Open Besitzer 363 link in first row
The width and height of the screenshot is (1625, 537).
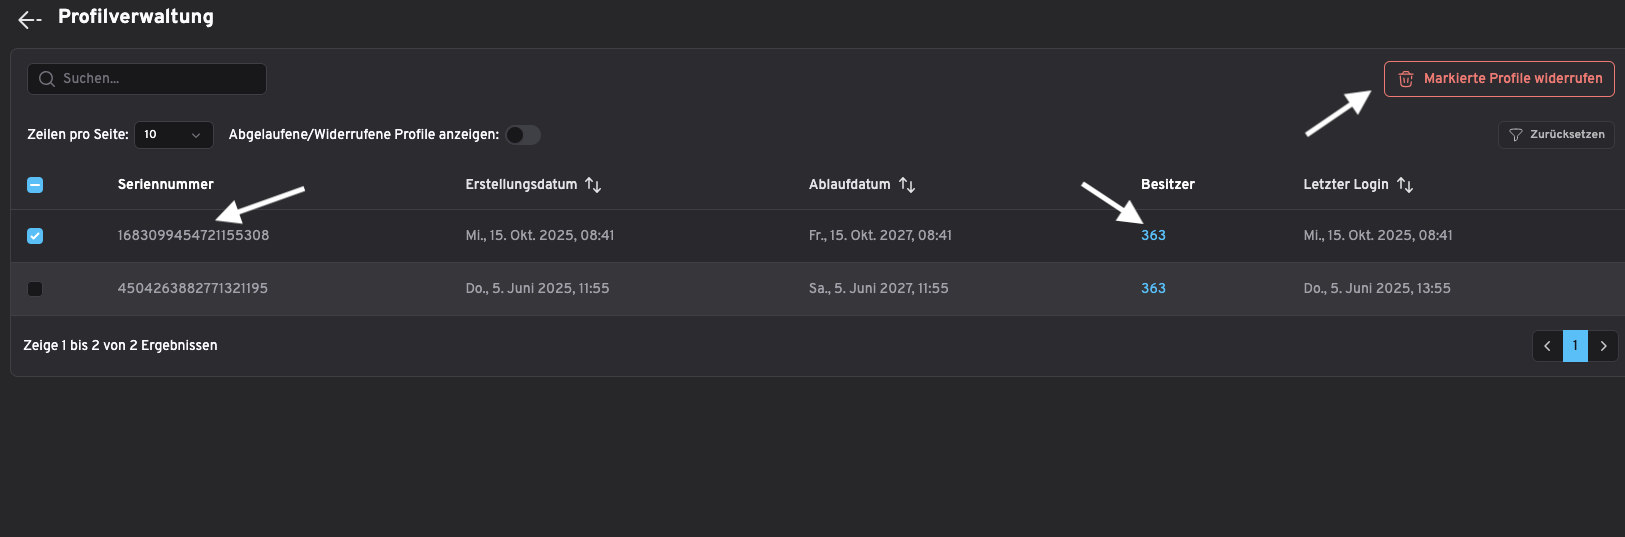(1153, 236)
